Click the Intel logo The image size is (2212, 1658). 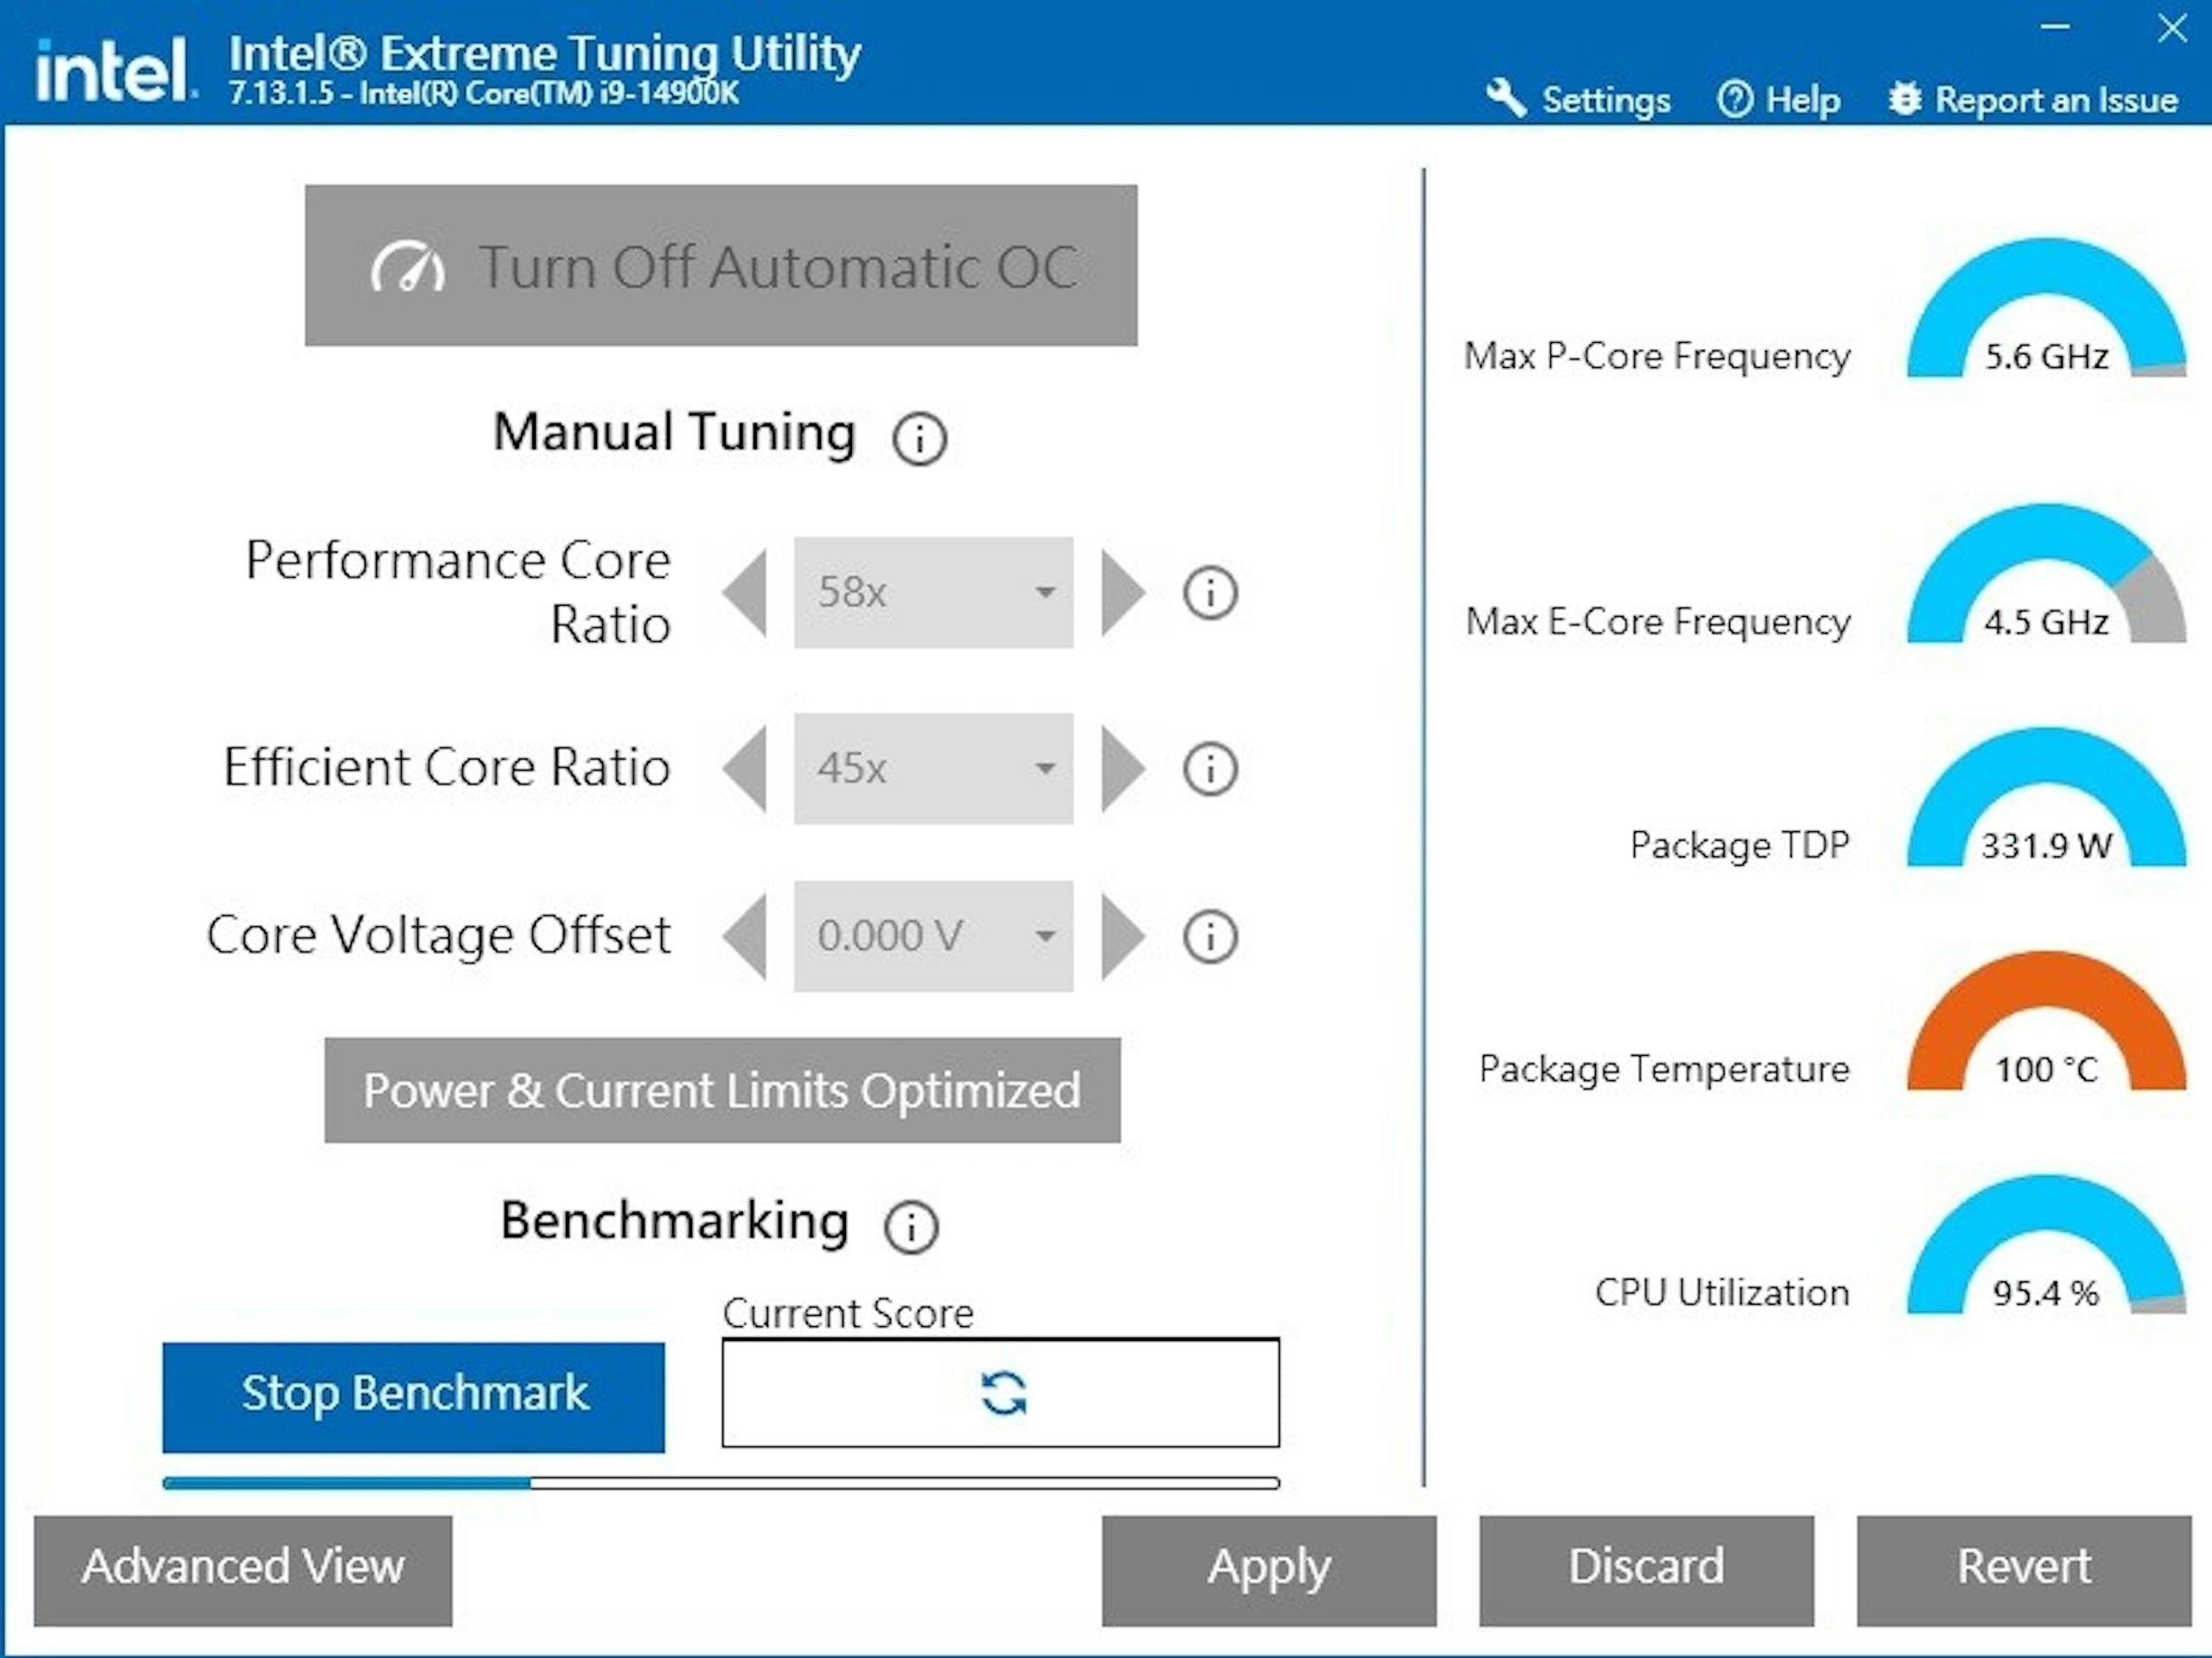[x=112, y=71]
